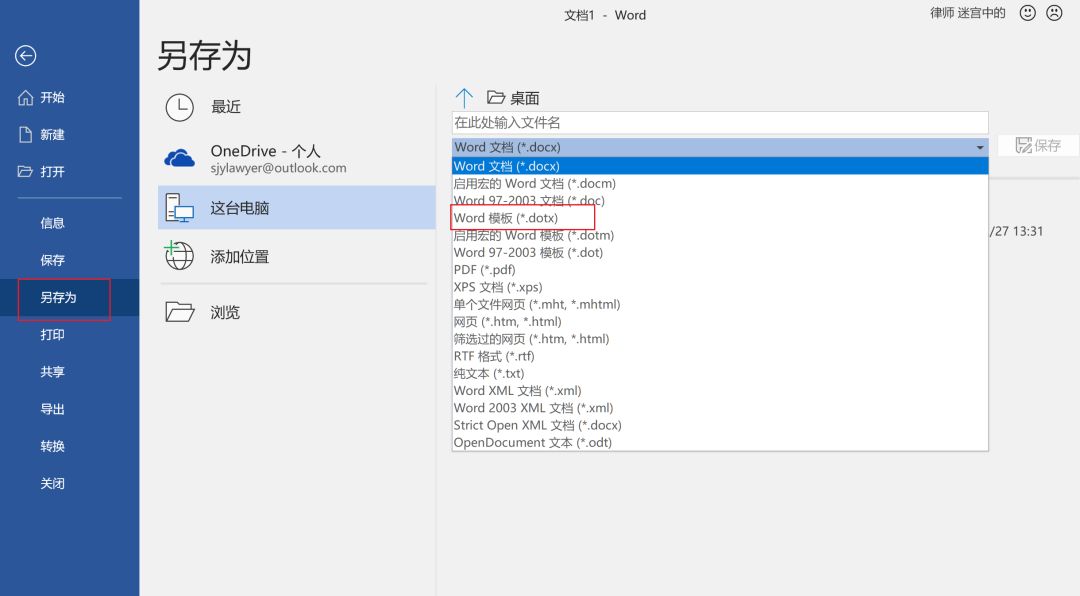
Task: Send a smile feedback face
Action: click(x=1028, y=13)
